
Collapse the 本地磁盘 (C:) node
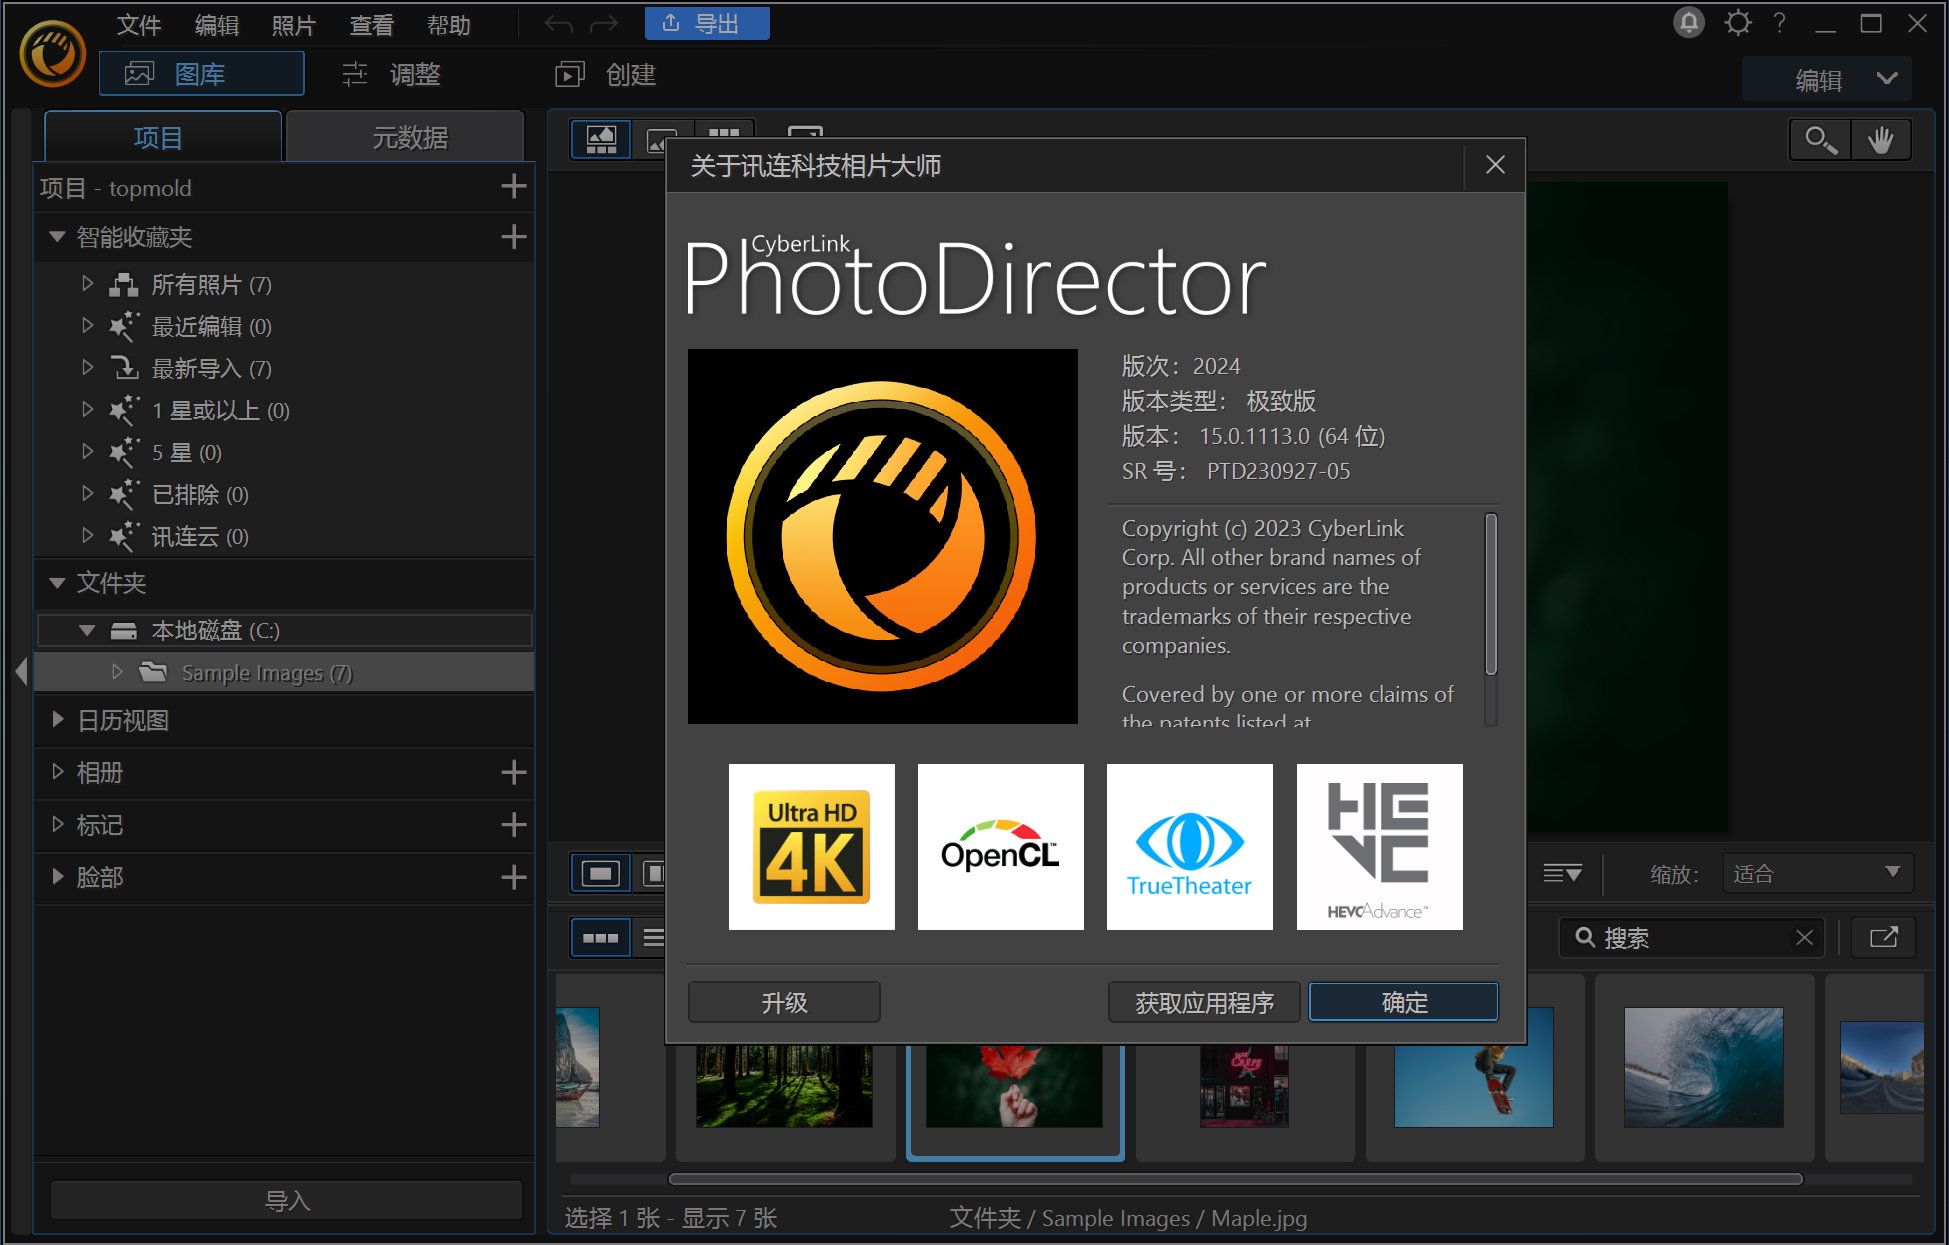(x=87, y=631)
